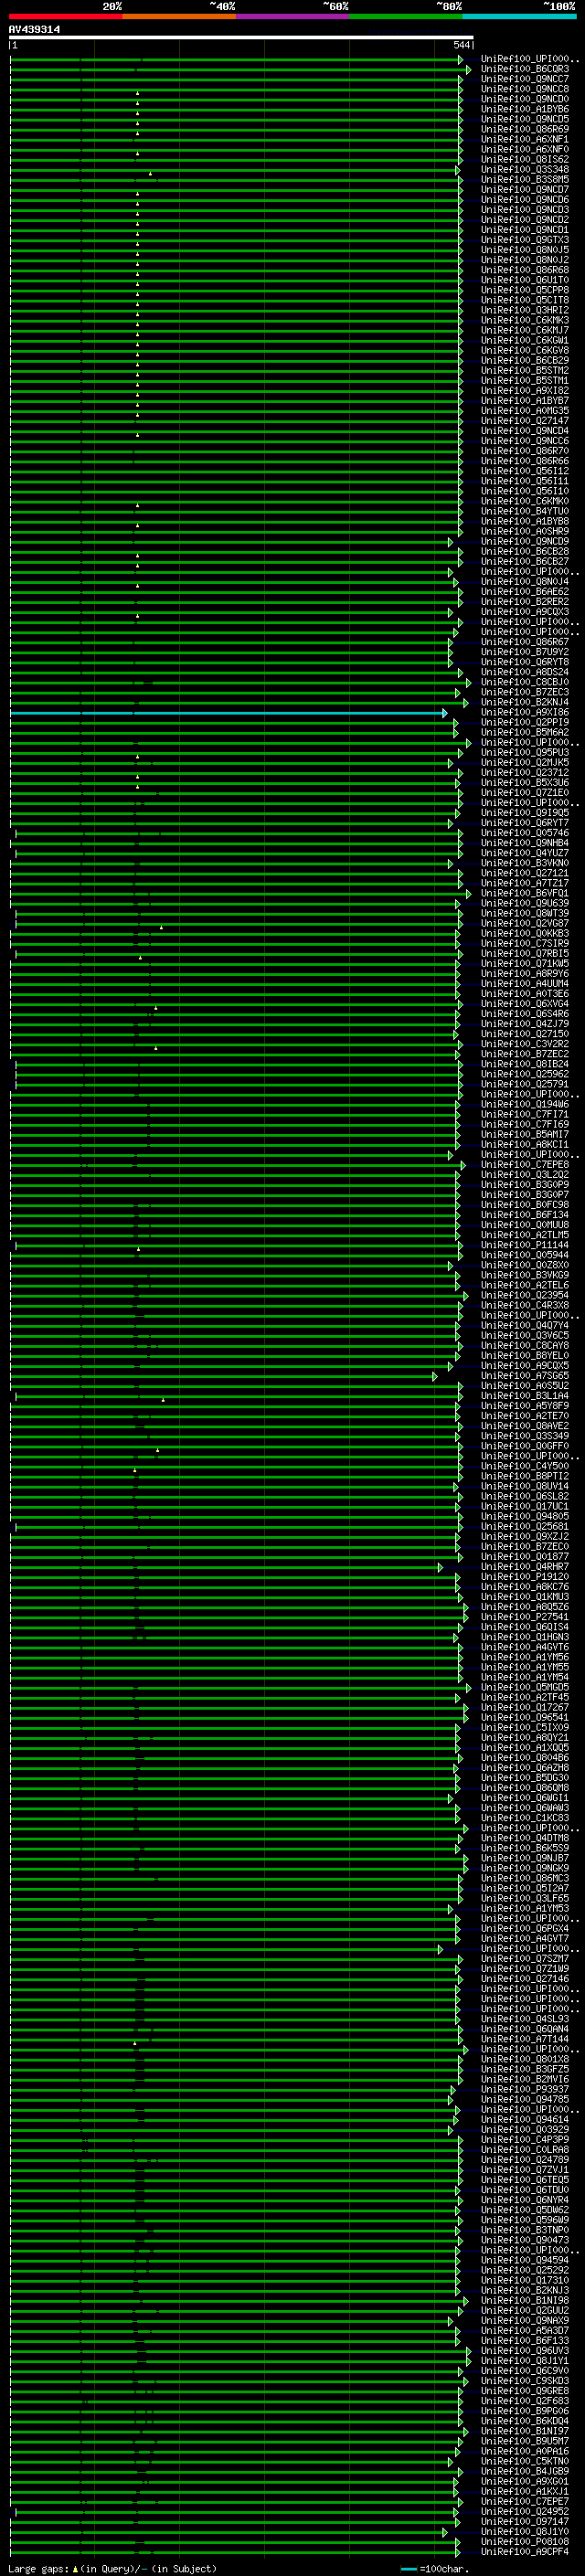Image resolution: width=585 pixels, height=2576 pixels.
Task: Select the AV439314 query title
Action: pyautogui.click(x=34, y=30)
